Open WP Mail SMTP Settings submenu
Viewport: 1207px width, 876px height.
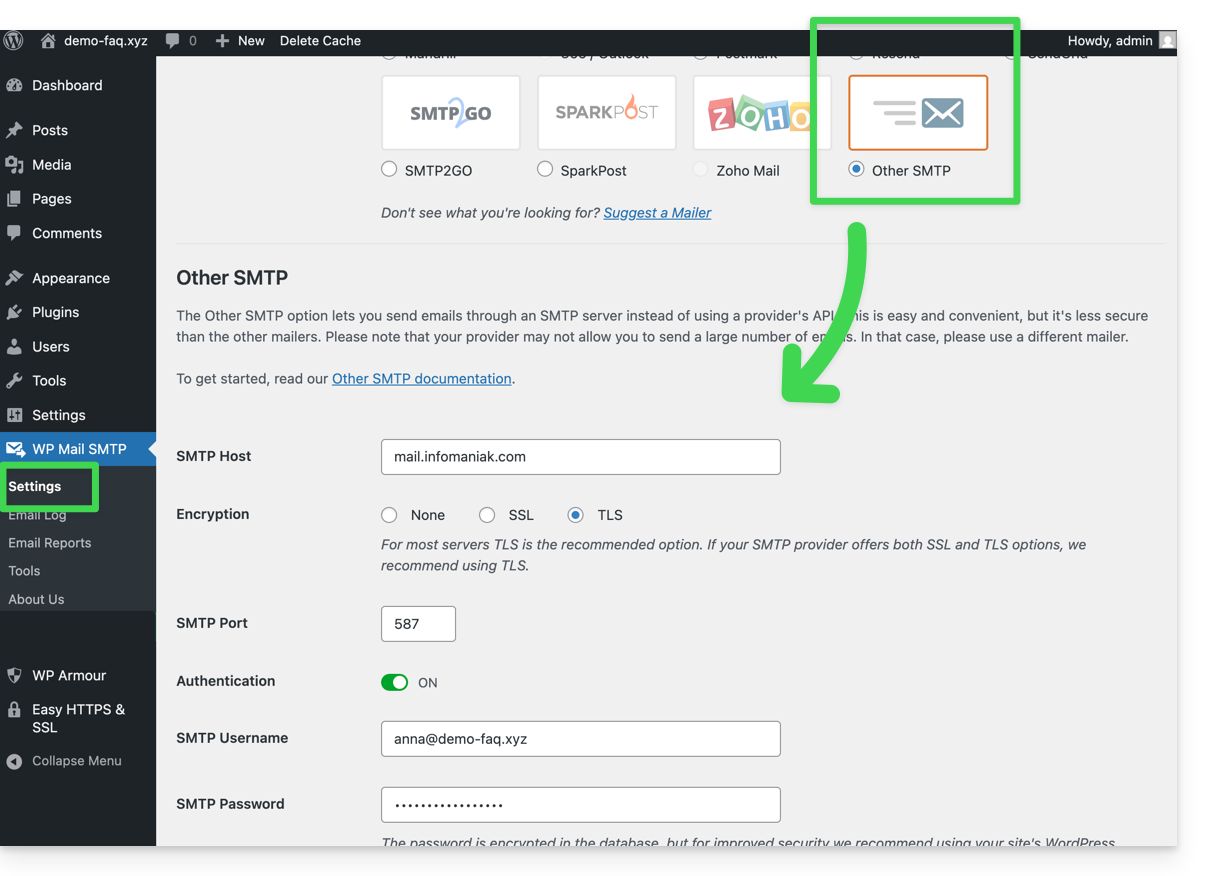[35, 487]
